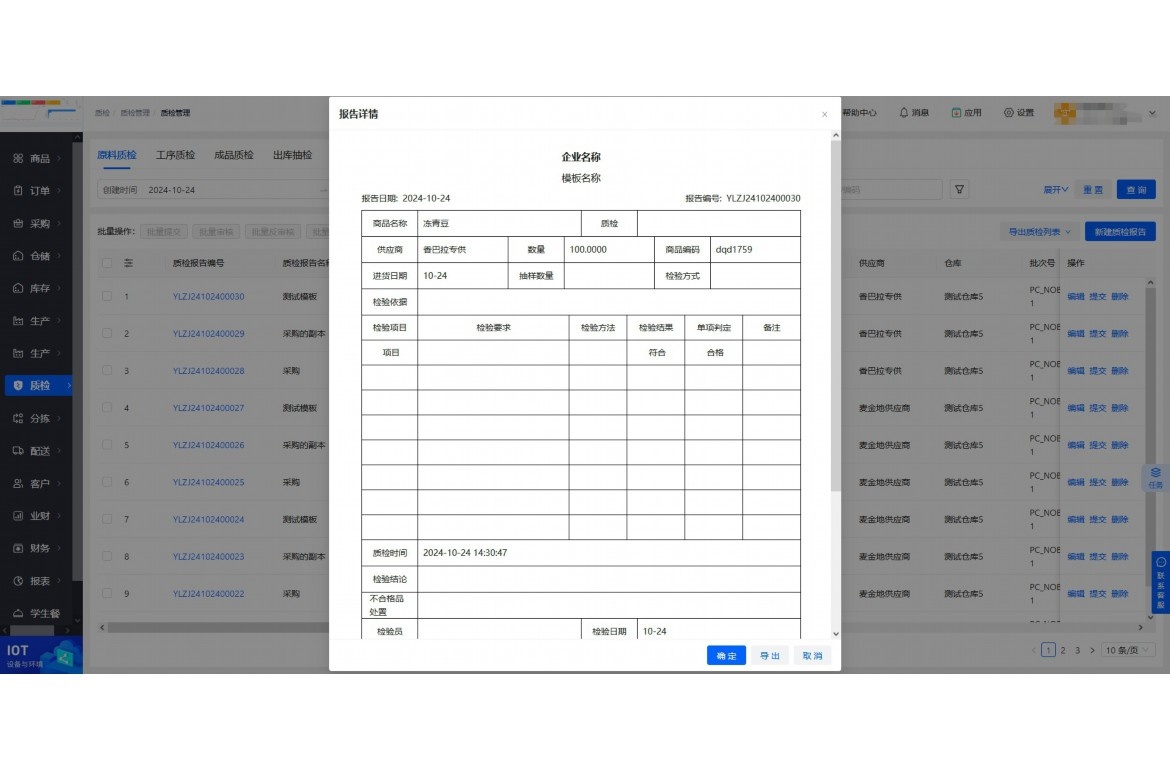Click 批量审核 batch operation button
Image resolution: width=1170 pixels, height=770 pixels.
pos(216,232)
